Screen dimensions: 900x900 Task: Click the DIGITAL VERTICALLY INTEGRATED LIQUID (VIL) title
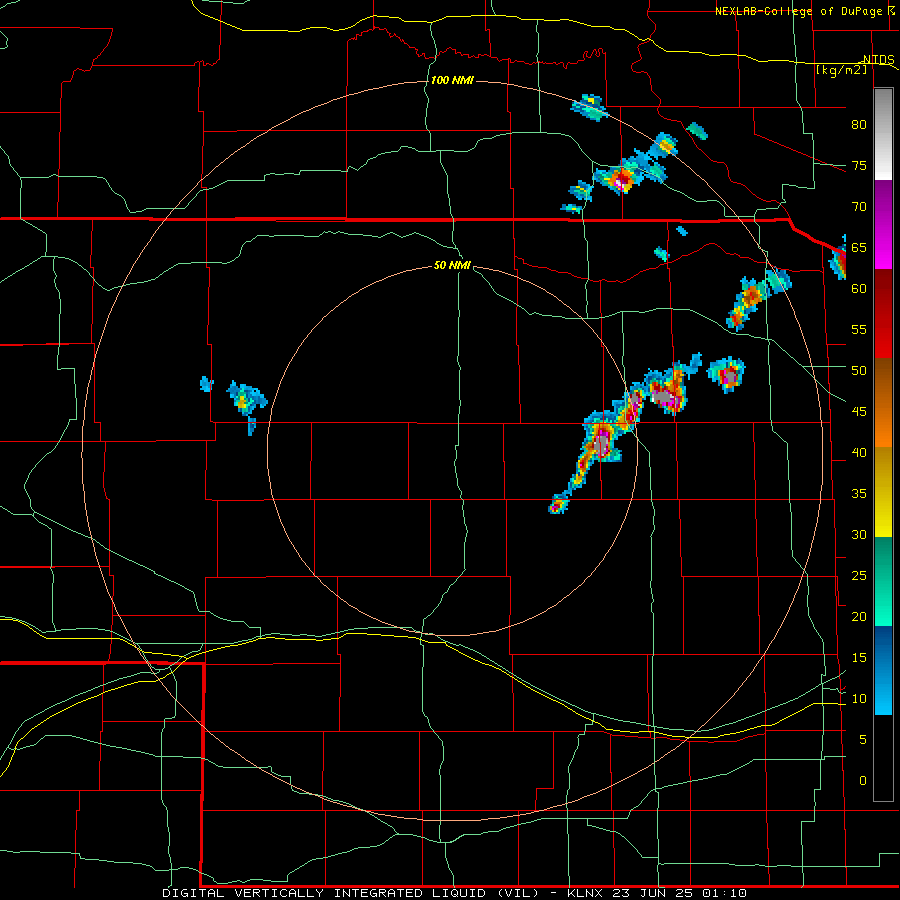click(x=352, y=893)
